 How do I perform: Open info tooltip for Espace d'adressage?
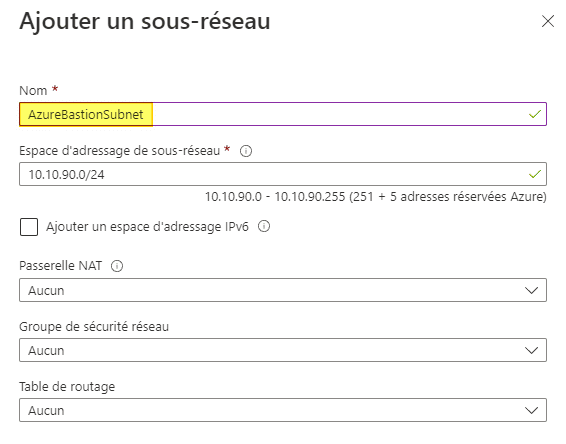(246, 151)
